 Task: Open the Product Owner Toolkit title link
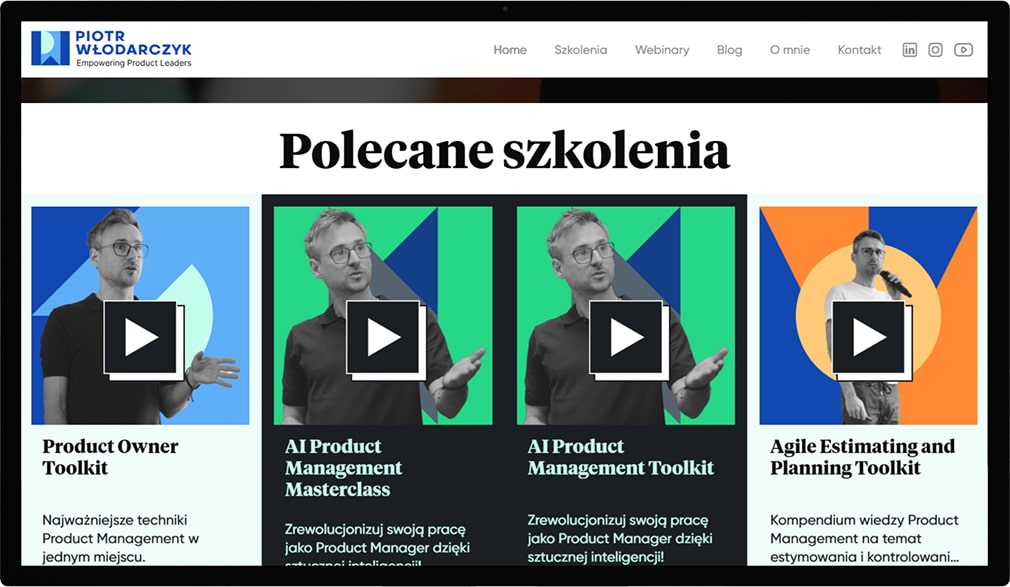(x=110, y=457)
